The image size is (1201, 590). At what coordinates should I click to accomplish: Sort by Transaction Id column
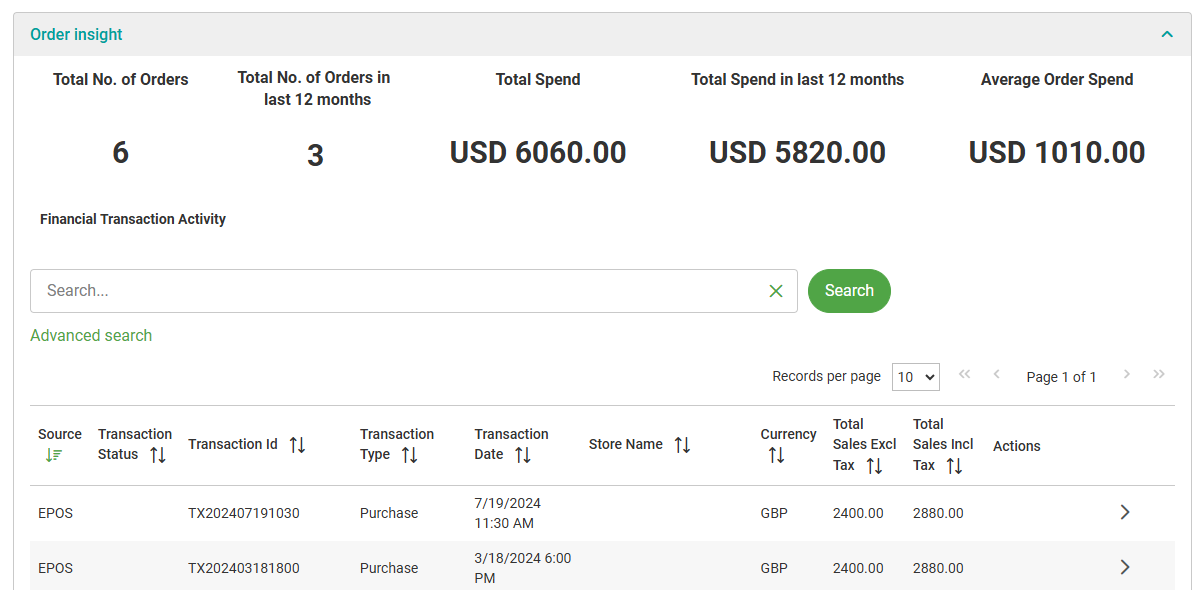[297, 445]
